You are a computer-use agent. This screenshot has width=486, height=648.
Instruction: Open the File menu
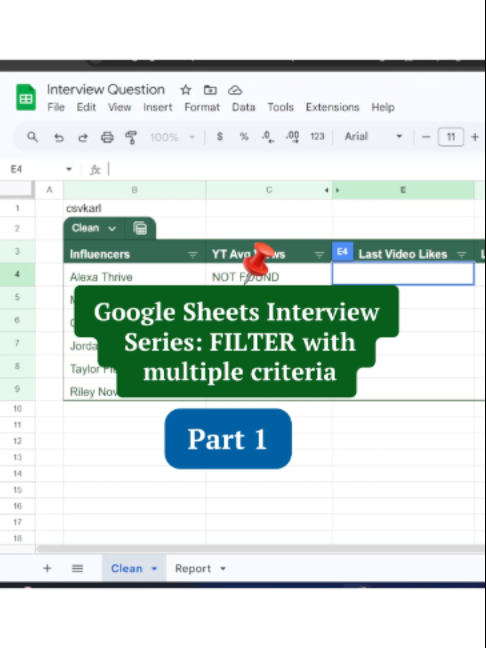56,107
